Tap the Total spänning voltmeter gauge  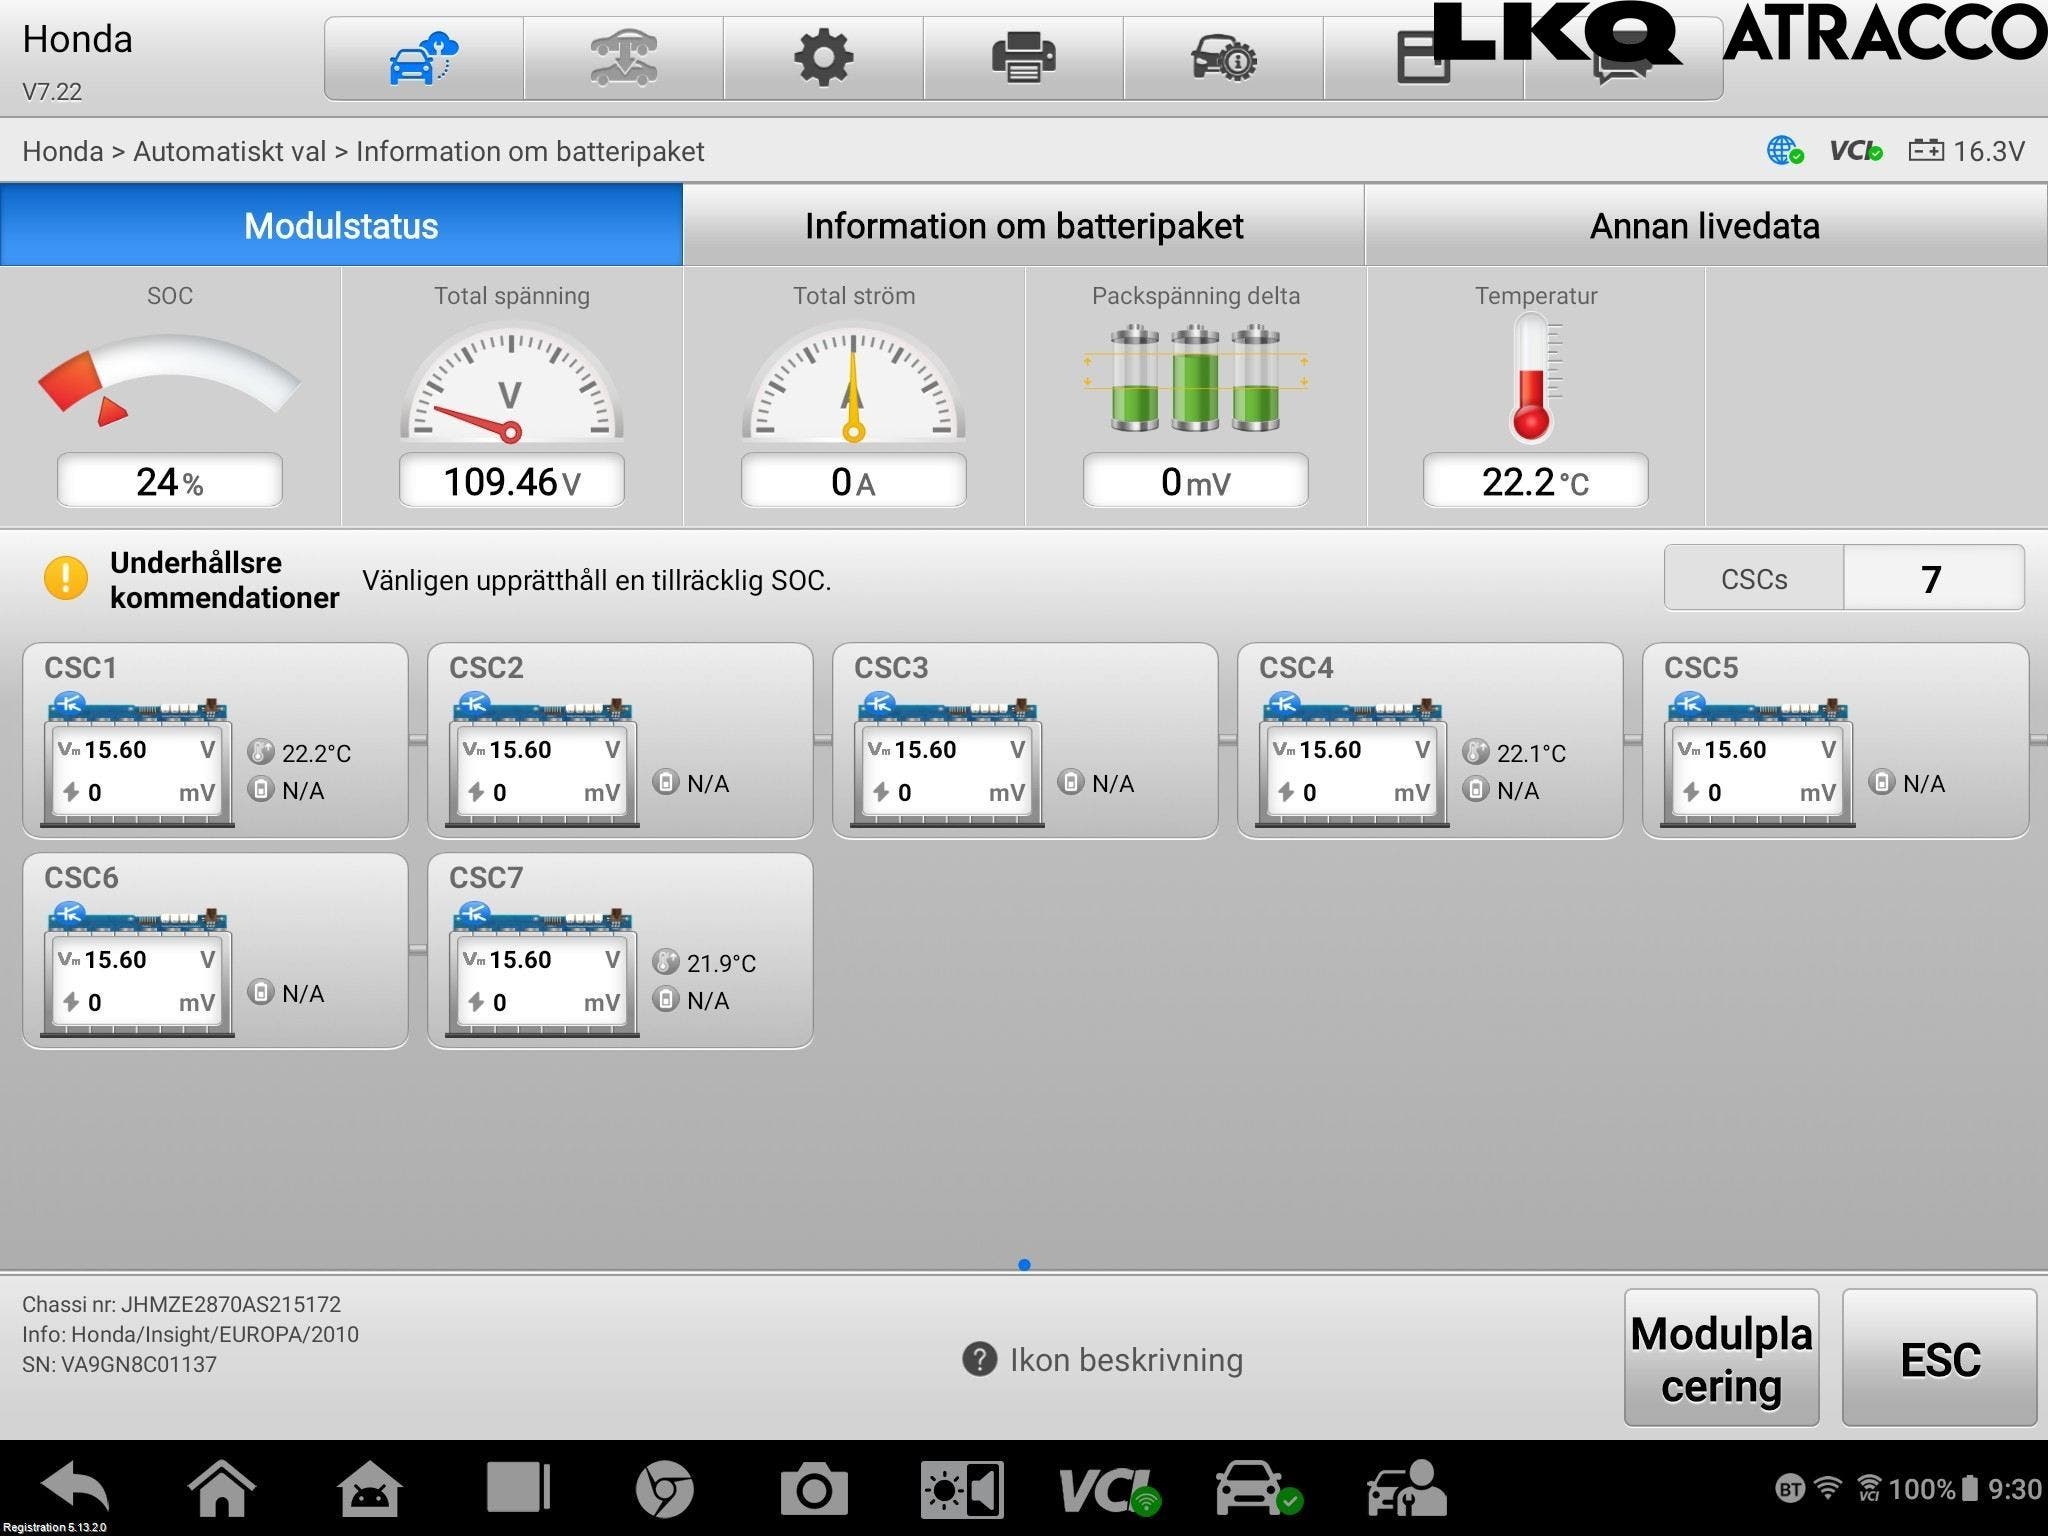click(x=511, y=381)
